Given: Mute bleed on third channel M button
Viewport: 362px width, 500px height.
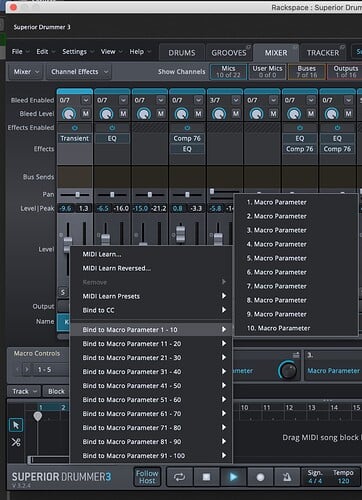Looking at the screenshot, I should (x=161, y=114).
